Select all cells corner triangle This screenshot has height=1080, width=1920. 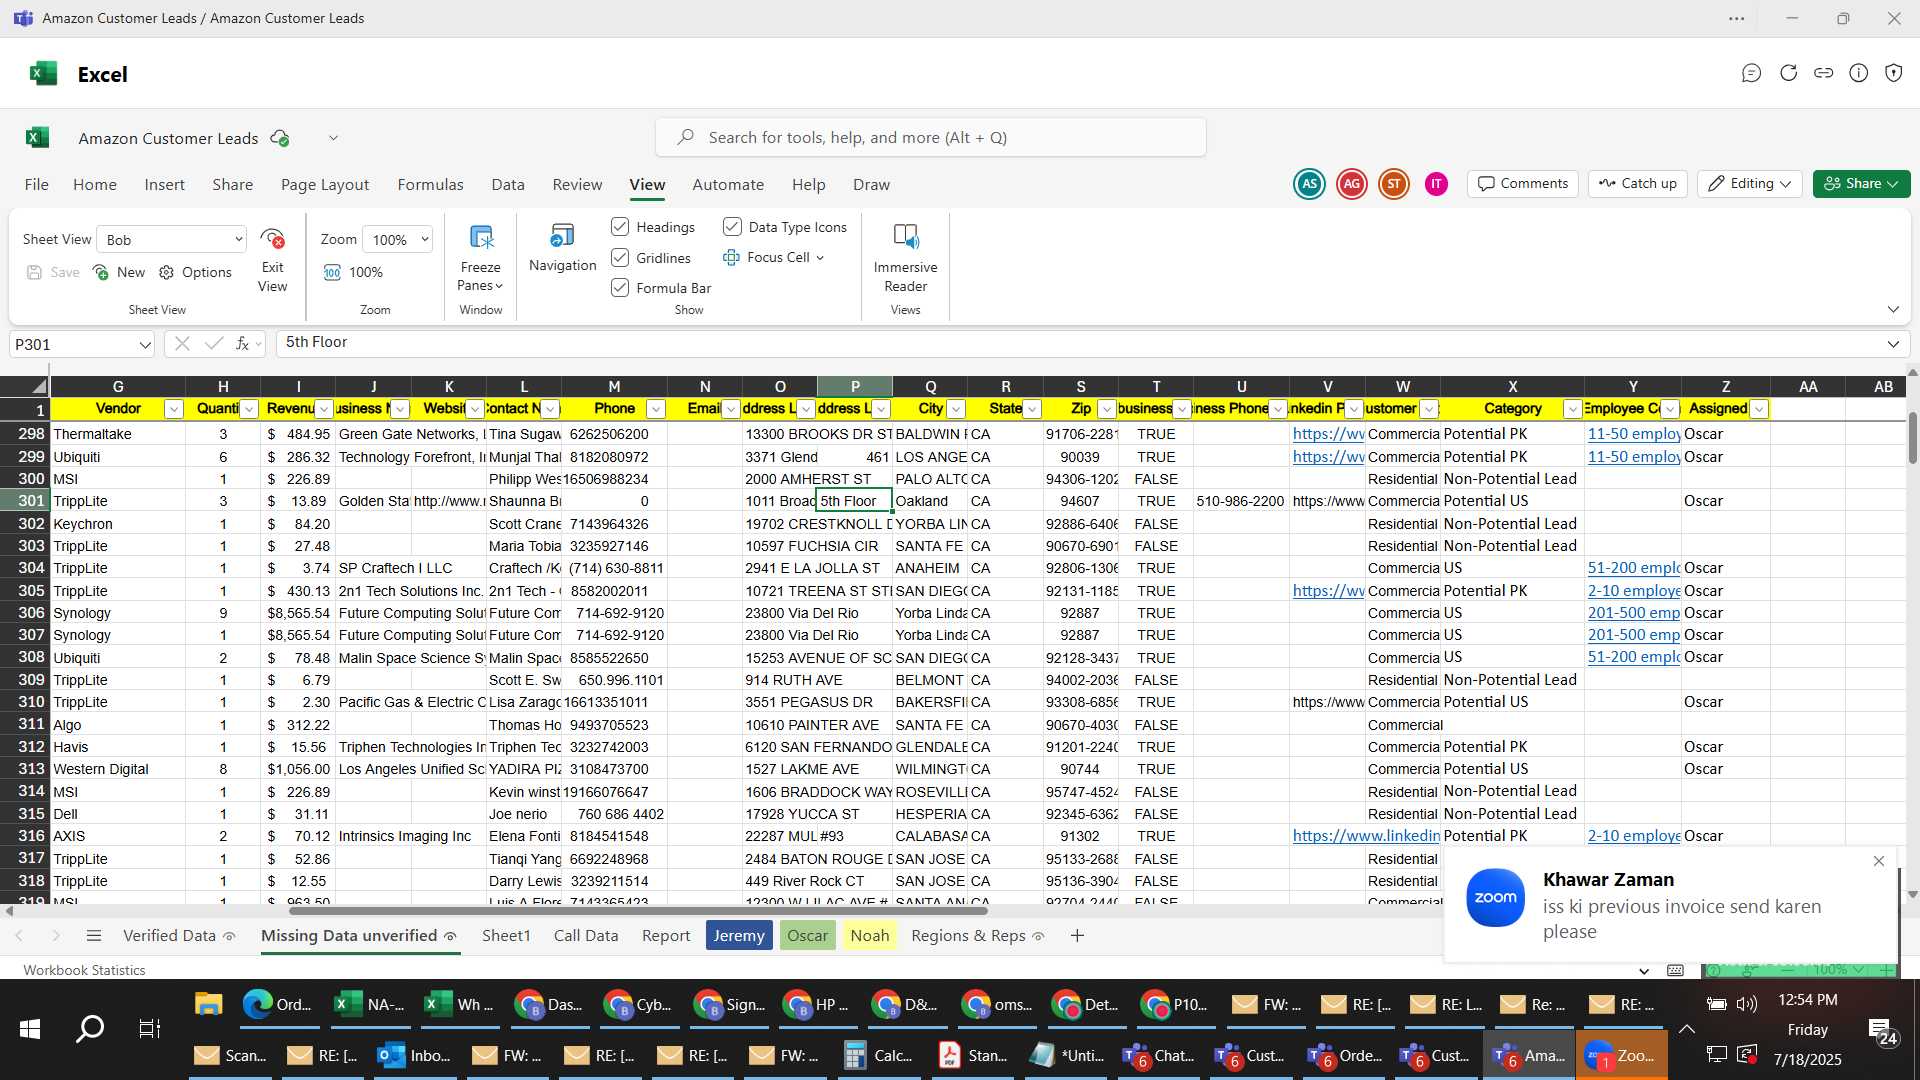[38, 387]
